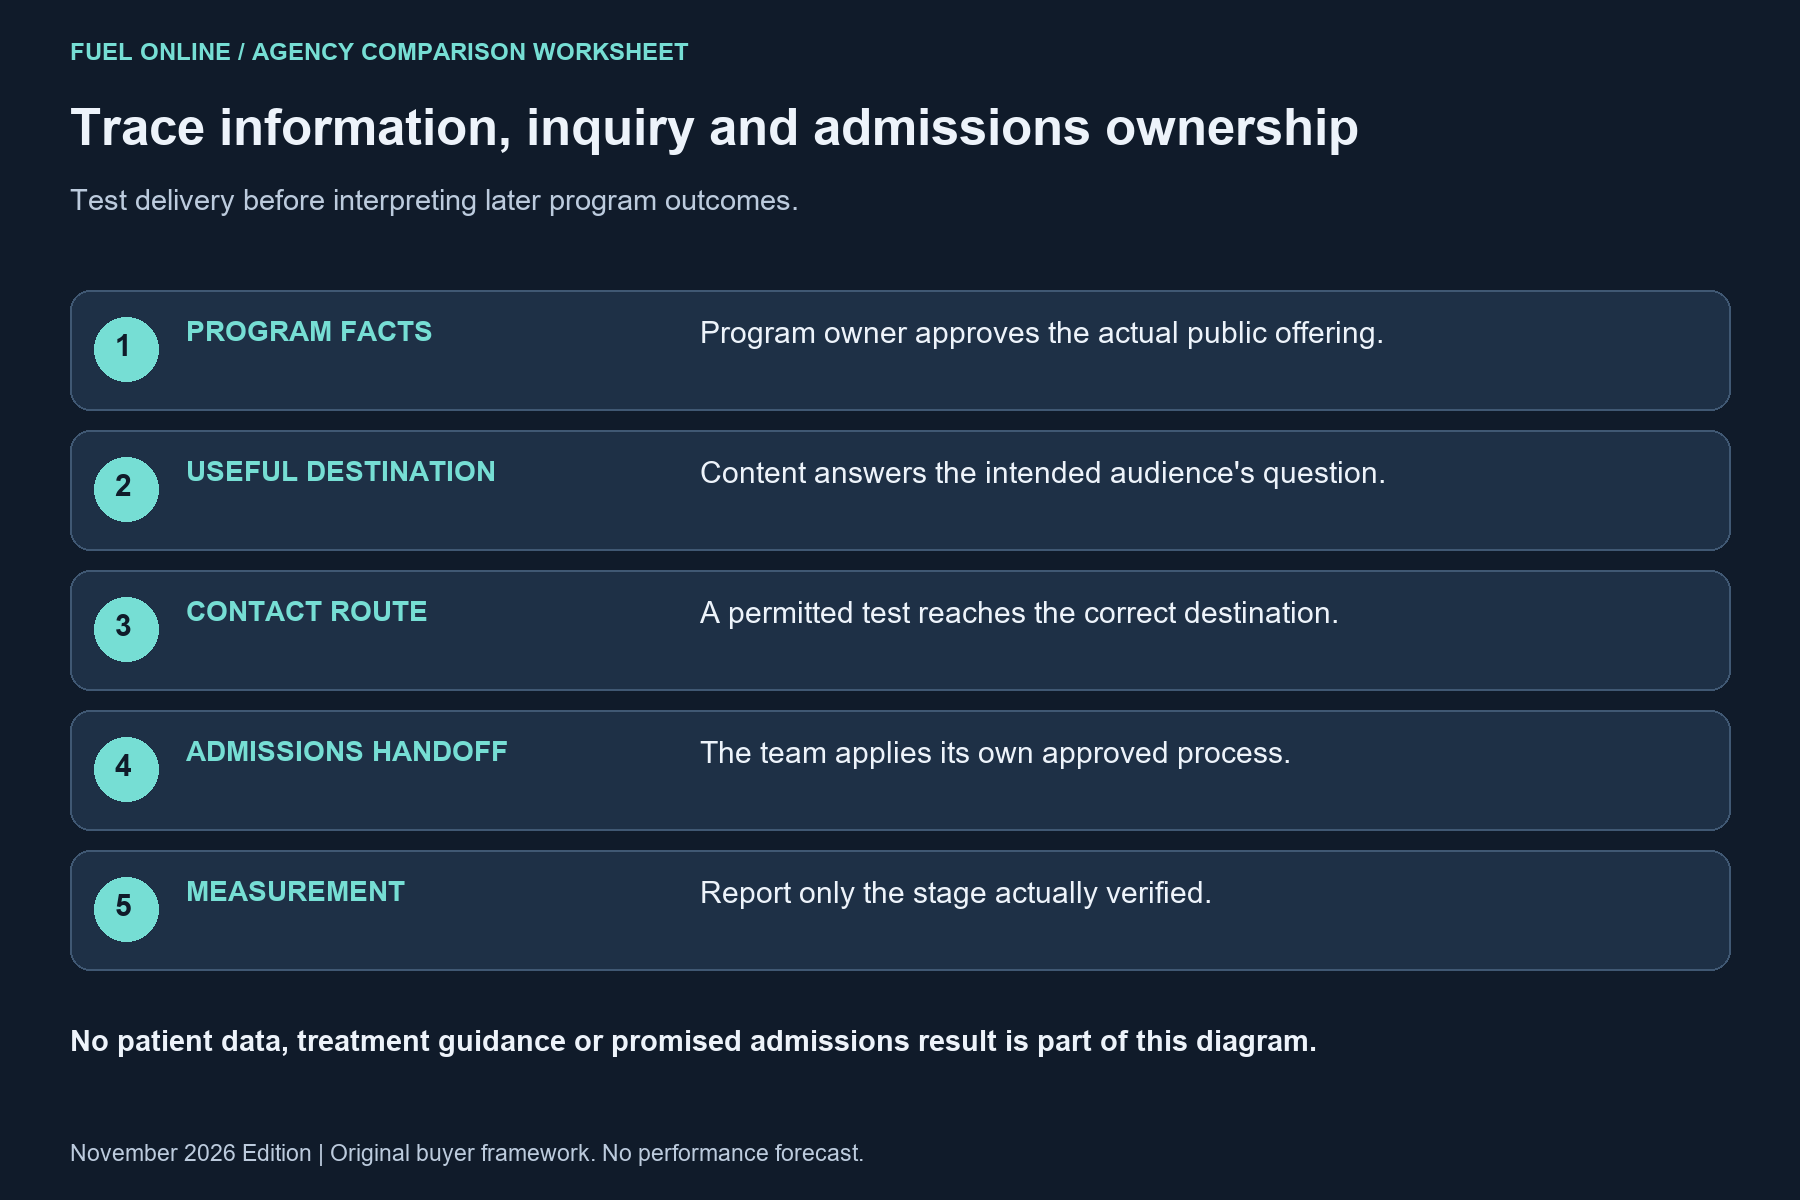
Task: Select the USEFUL DESTINATION heading
Action: point(341,472)
